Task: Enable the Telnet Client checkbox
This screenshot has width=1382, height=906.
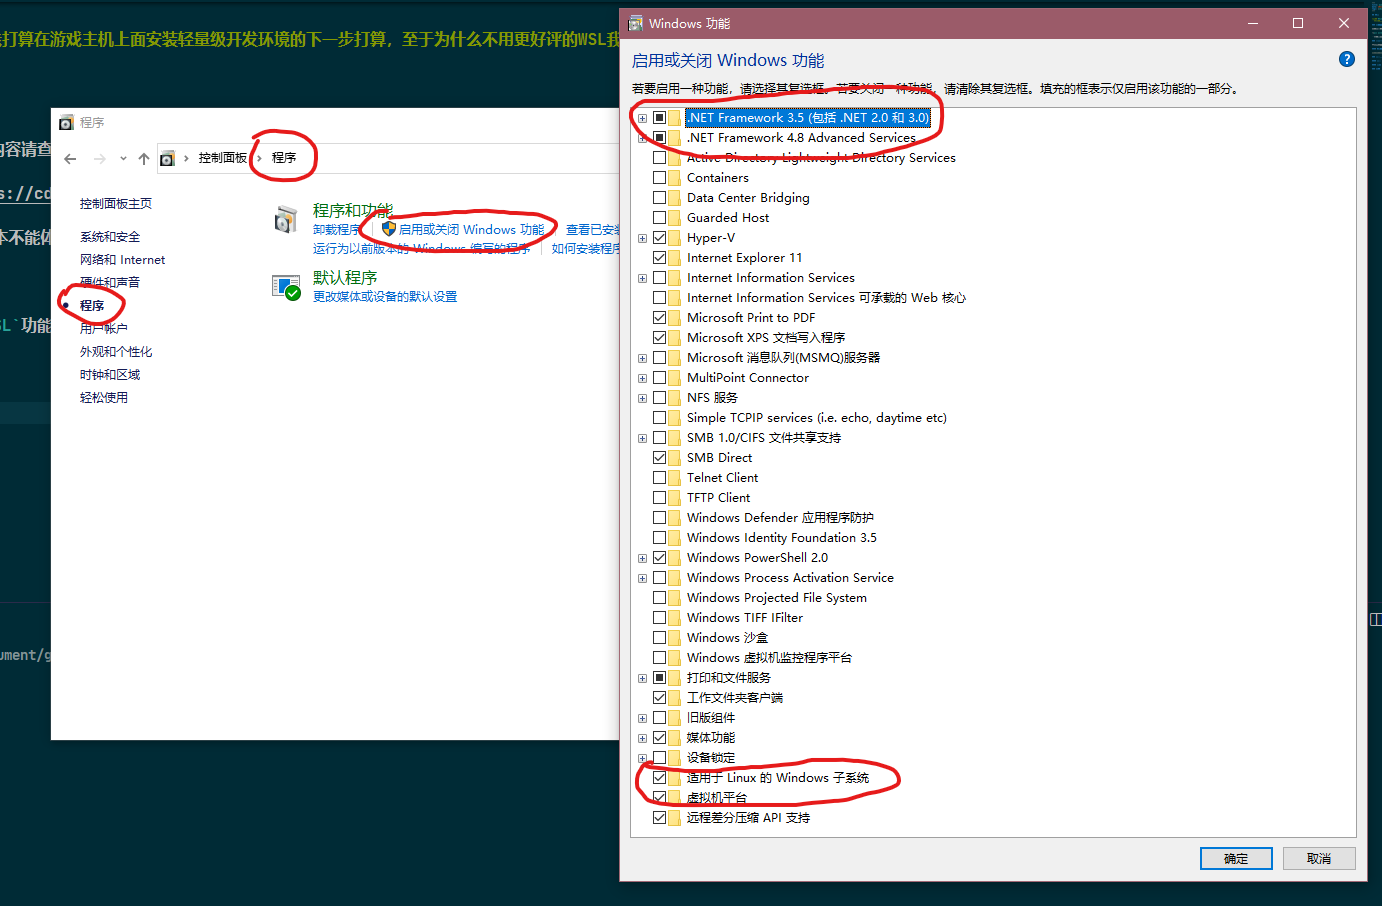Action: pos(659,478)
